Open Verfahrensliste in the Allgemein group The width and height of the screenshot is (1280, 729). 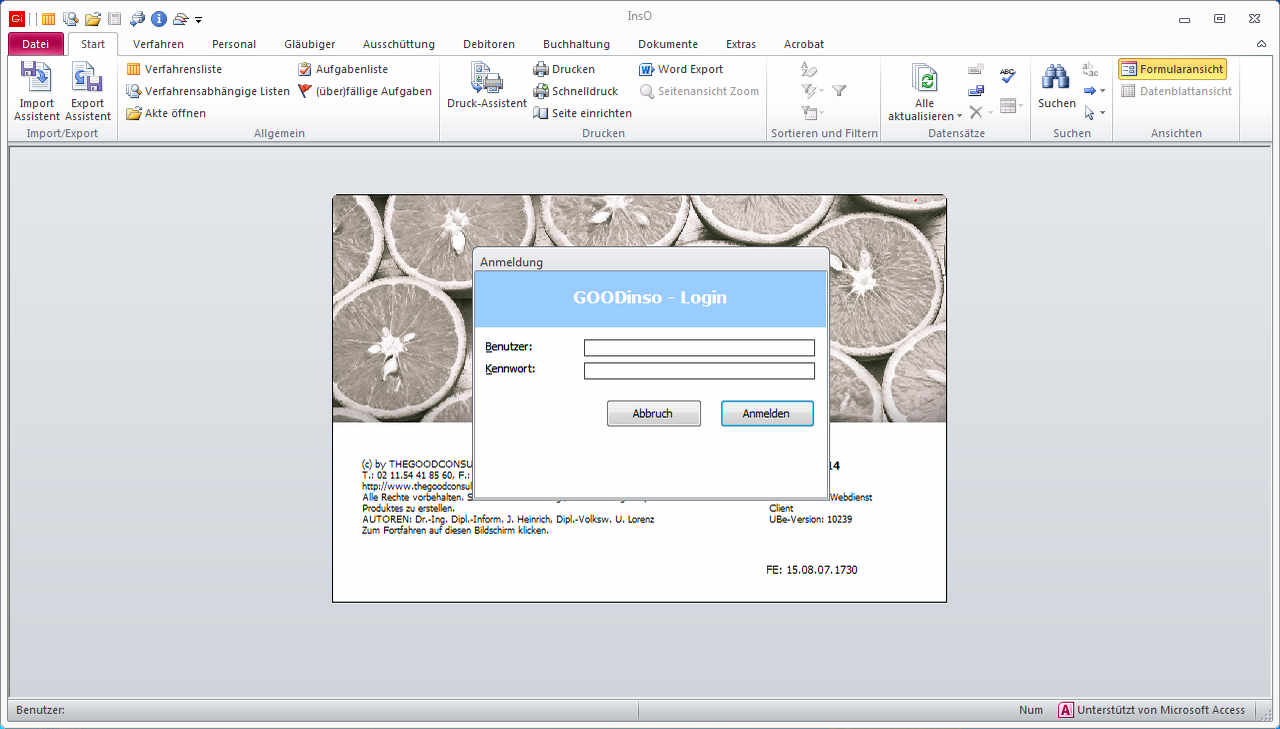click(x=174, y=69)
